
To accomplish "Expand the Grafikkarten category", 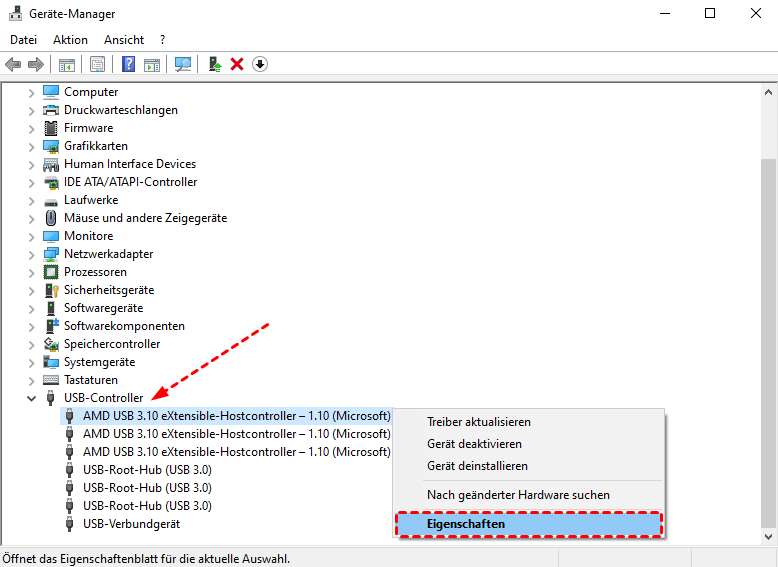I will [31, 146].
